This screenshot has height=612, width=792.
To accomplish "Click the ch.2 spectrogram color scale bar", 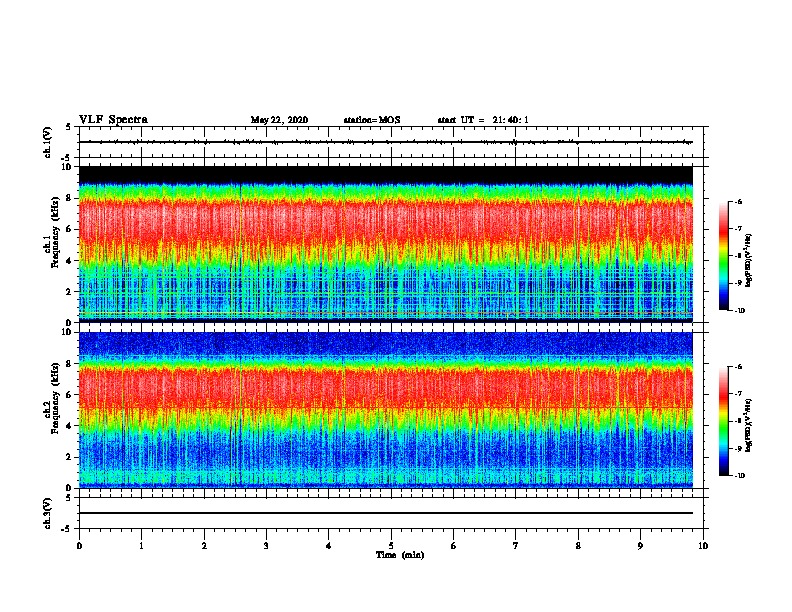I will point(723,421).
